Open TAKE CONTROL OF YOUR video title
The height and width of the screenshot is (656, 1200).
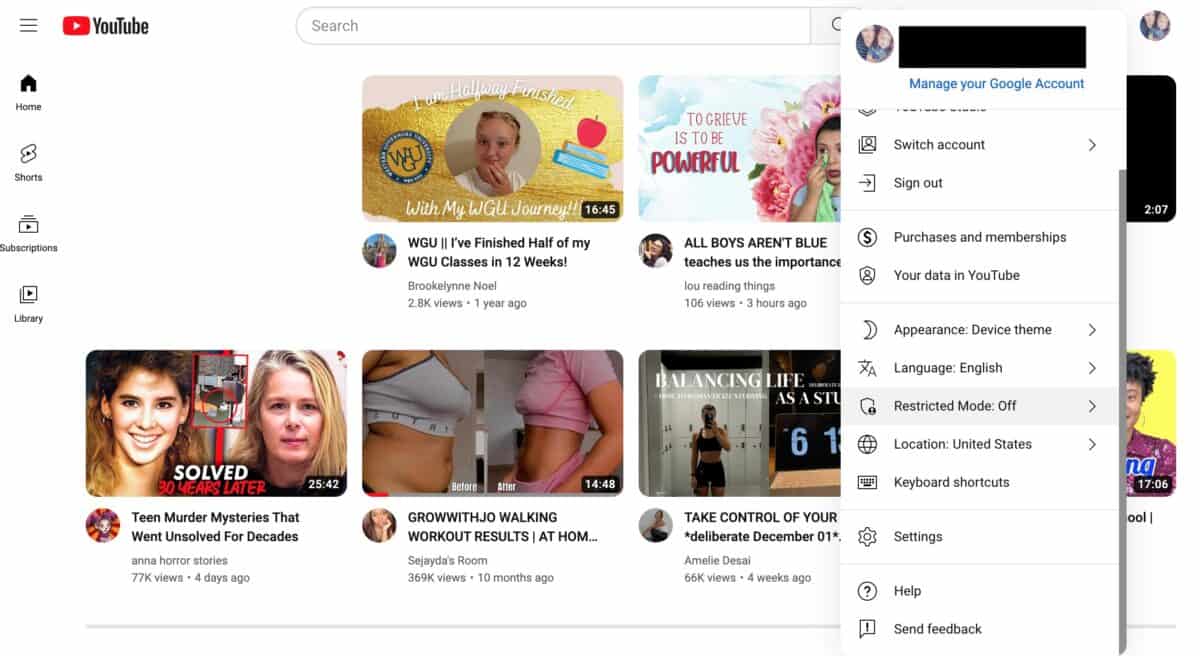pyautogui.click(x=762, y=527)
